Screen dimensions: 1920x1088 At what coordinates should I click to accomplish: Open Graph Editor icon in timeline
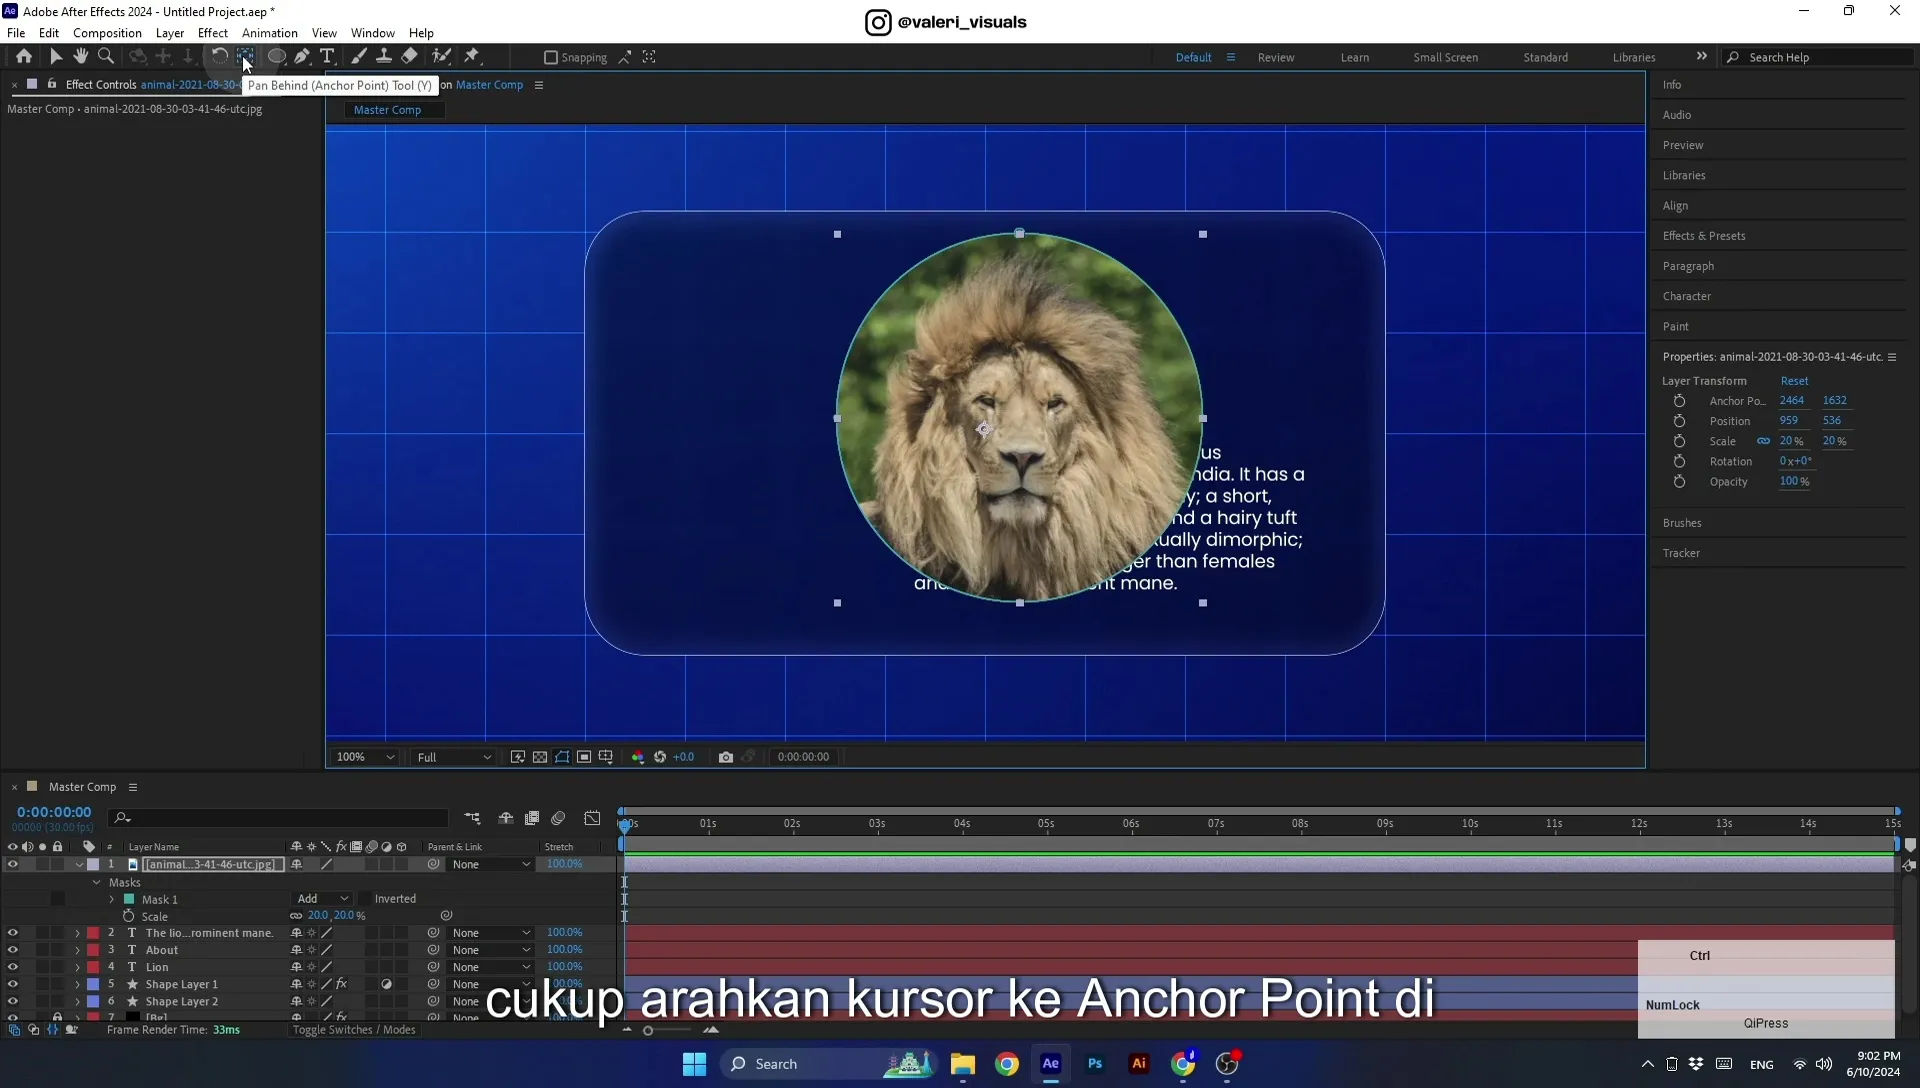point(592,819)
